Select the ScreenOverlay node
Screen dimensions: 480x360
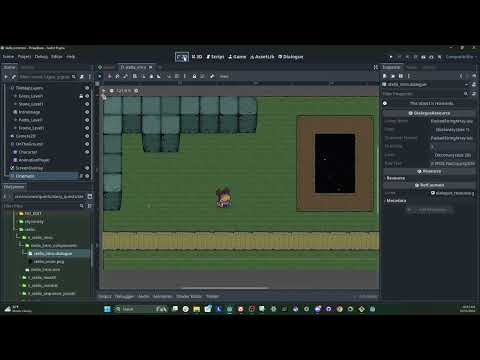29,168
